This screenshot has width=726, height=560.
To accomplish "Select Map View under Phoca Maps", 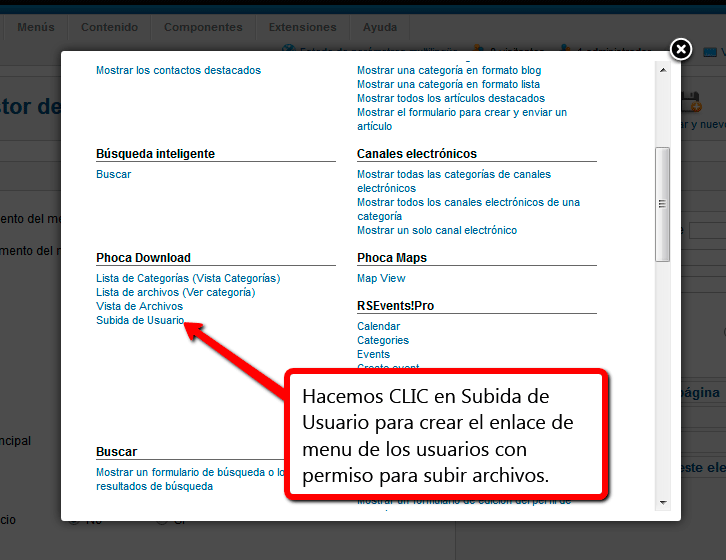I will pos(381,278).
